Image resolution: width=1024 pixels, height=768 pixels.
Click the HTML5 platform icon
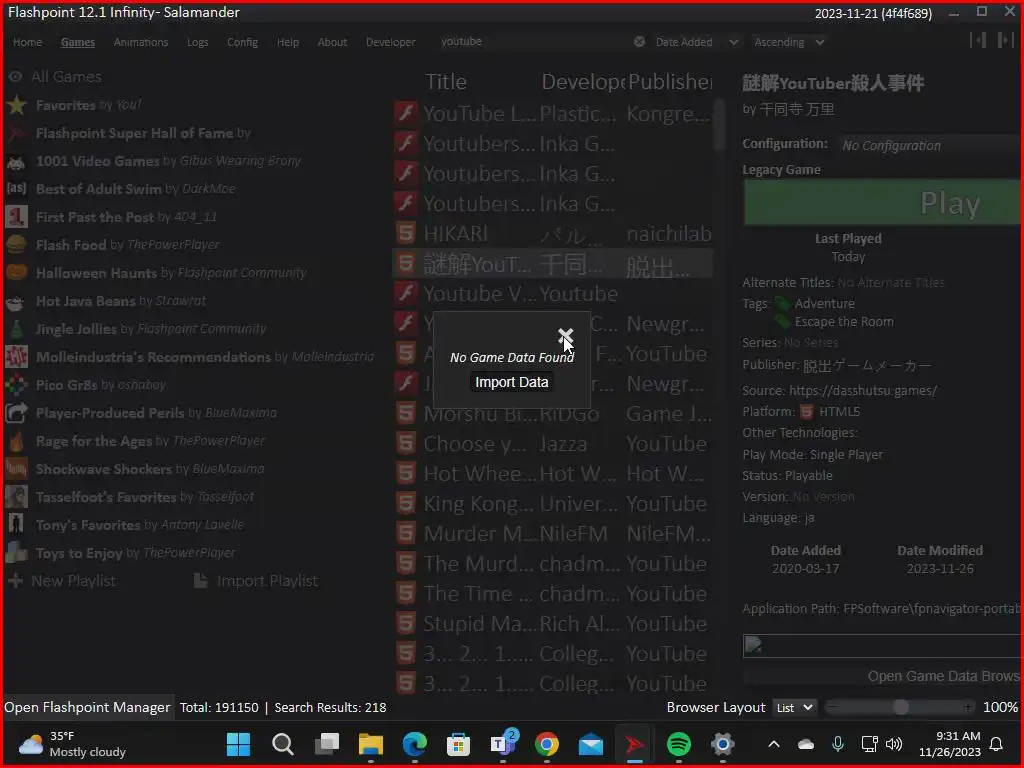(807, 411)
